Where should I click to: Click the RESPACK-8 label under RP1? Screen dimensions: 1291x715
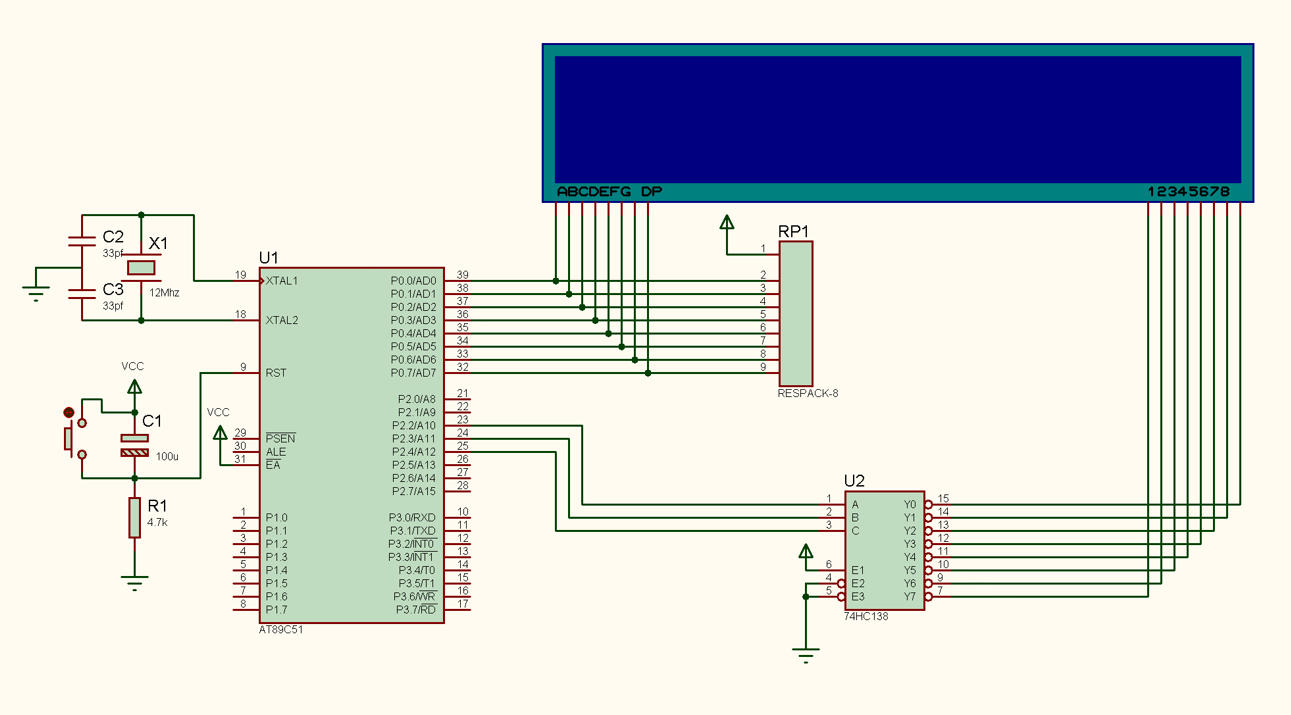tap(808, 394)
